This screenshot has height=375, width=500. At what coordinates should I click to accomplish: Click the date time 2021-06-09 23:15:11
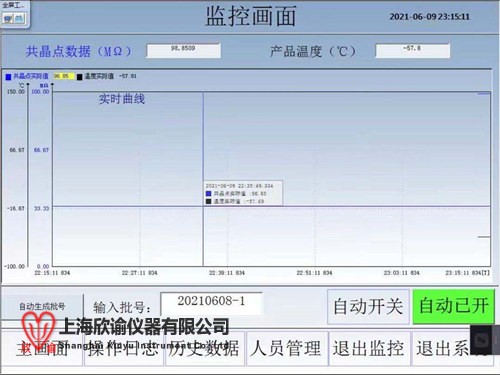pyautogui.click(x=430, y=17)
